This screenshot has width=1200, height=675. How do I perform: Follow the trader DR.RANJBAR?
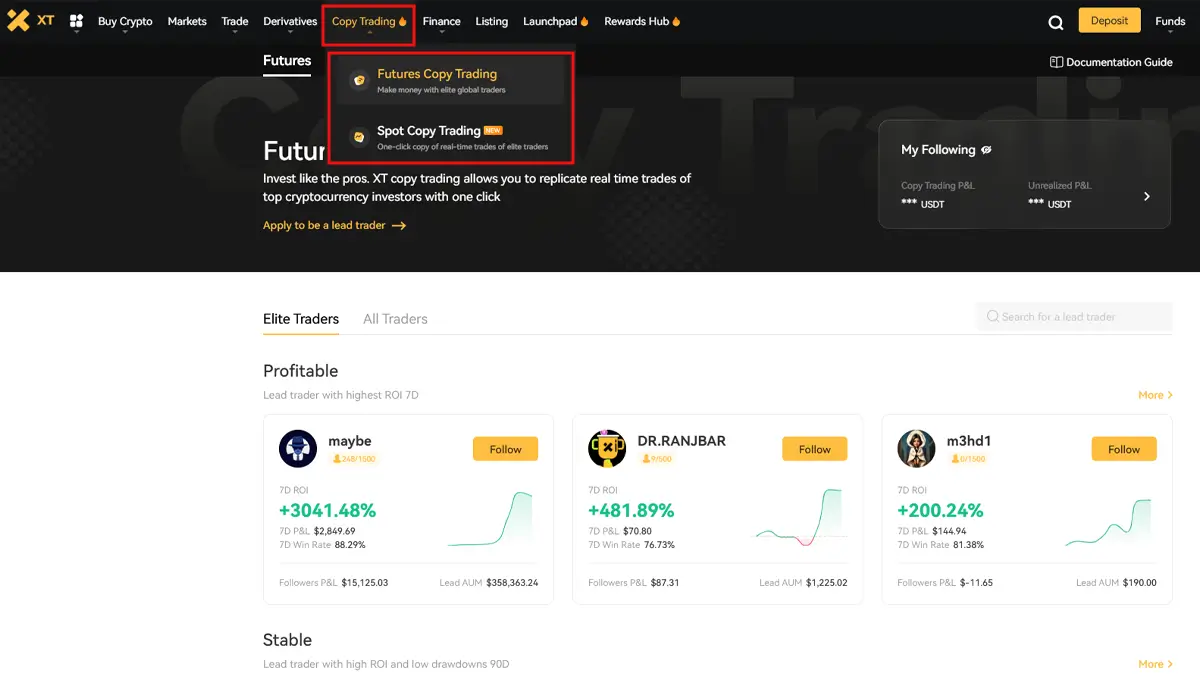click(815, 449)
